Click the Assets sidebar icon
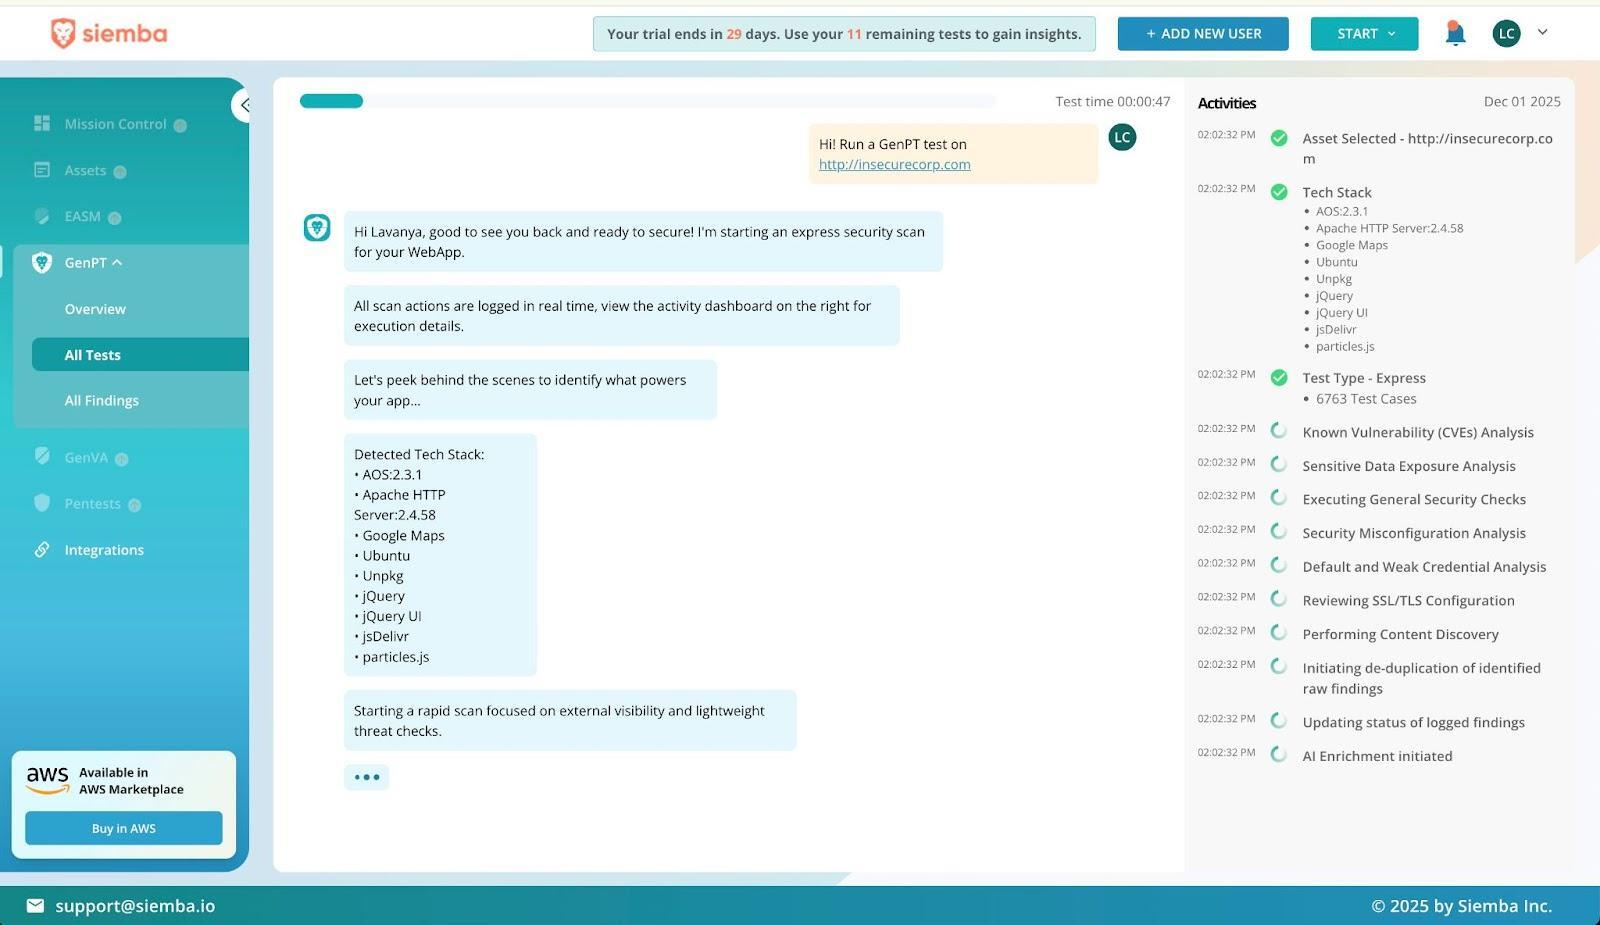The image size is (1600, 925). (x=42, y=170)
